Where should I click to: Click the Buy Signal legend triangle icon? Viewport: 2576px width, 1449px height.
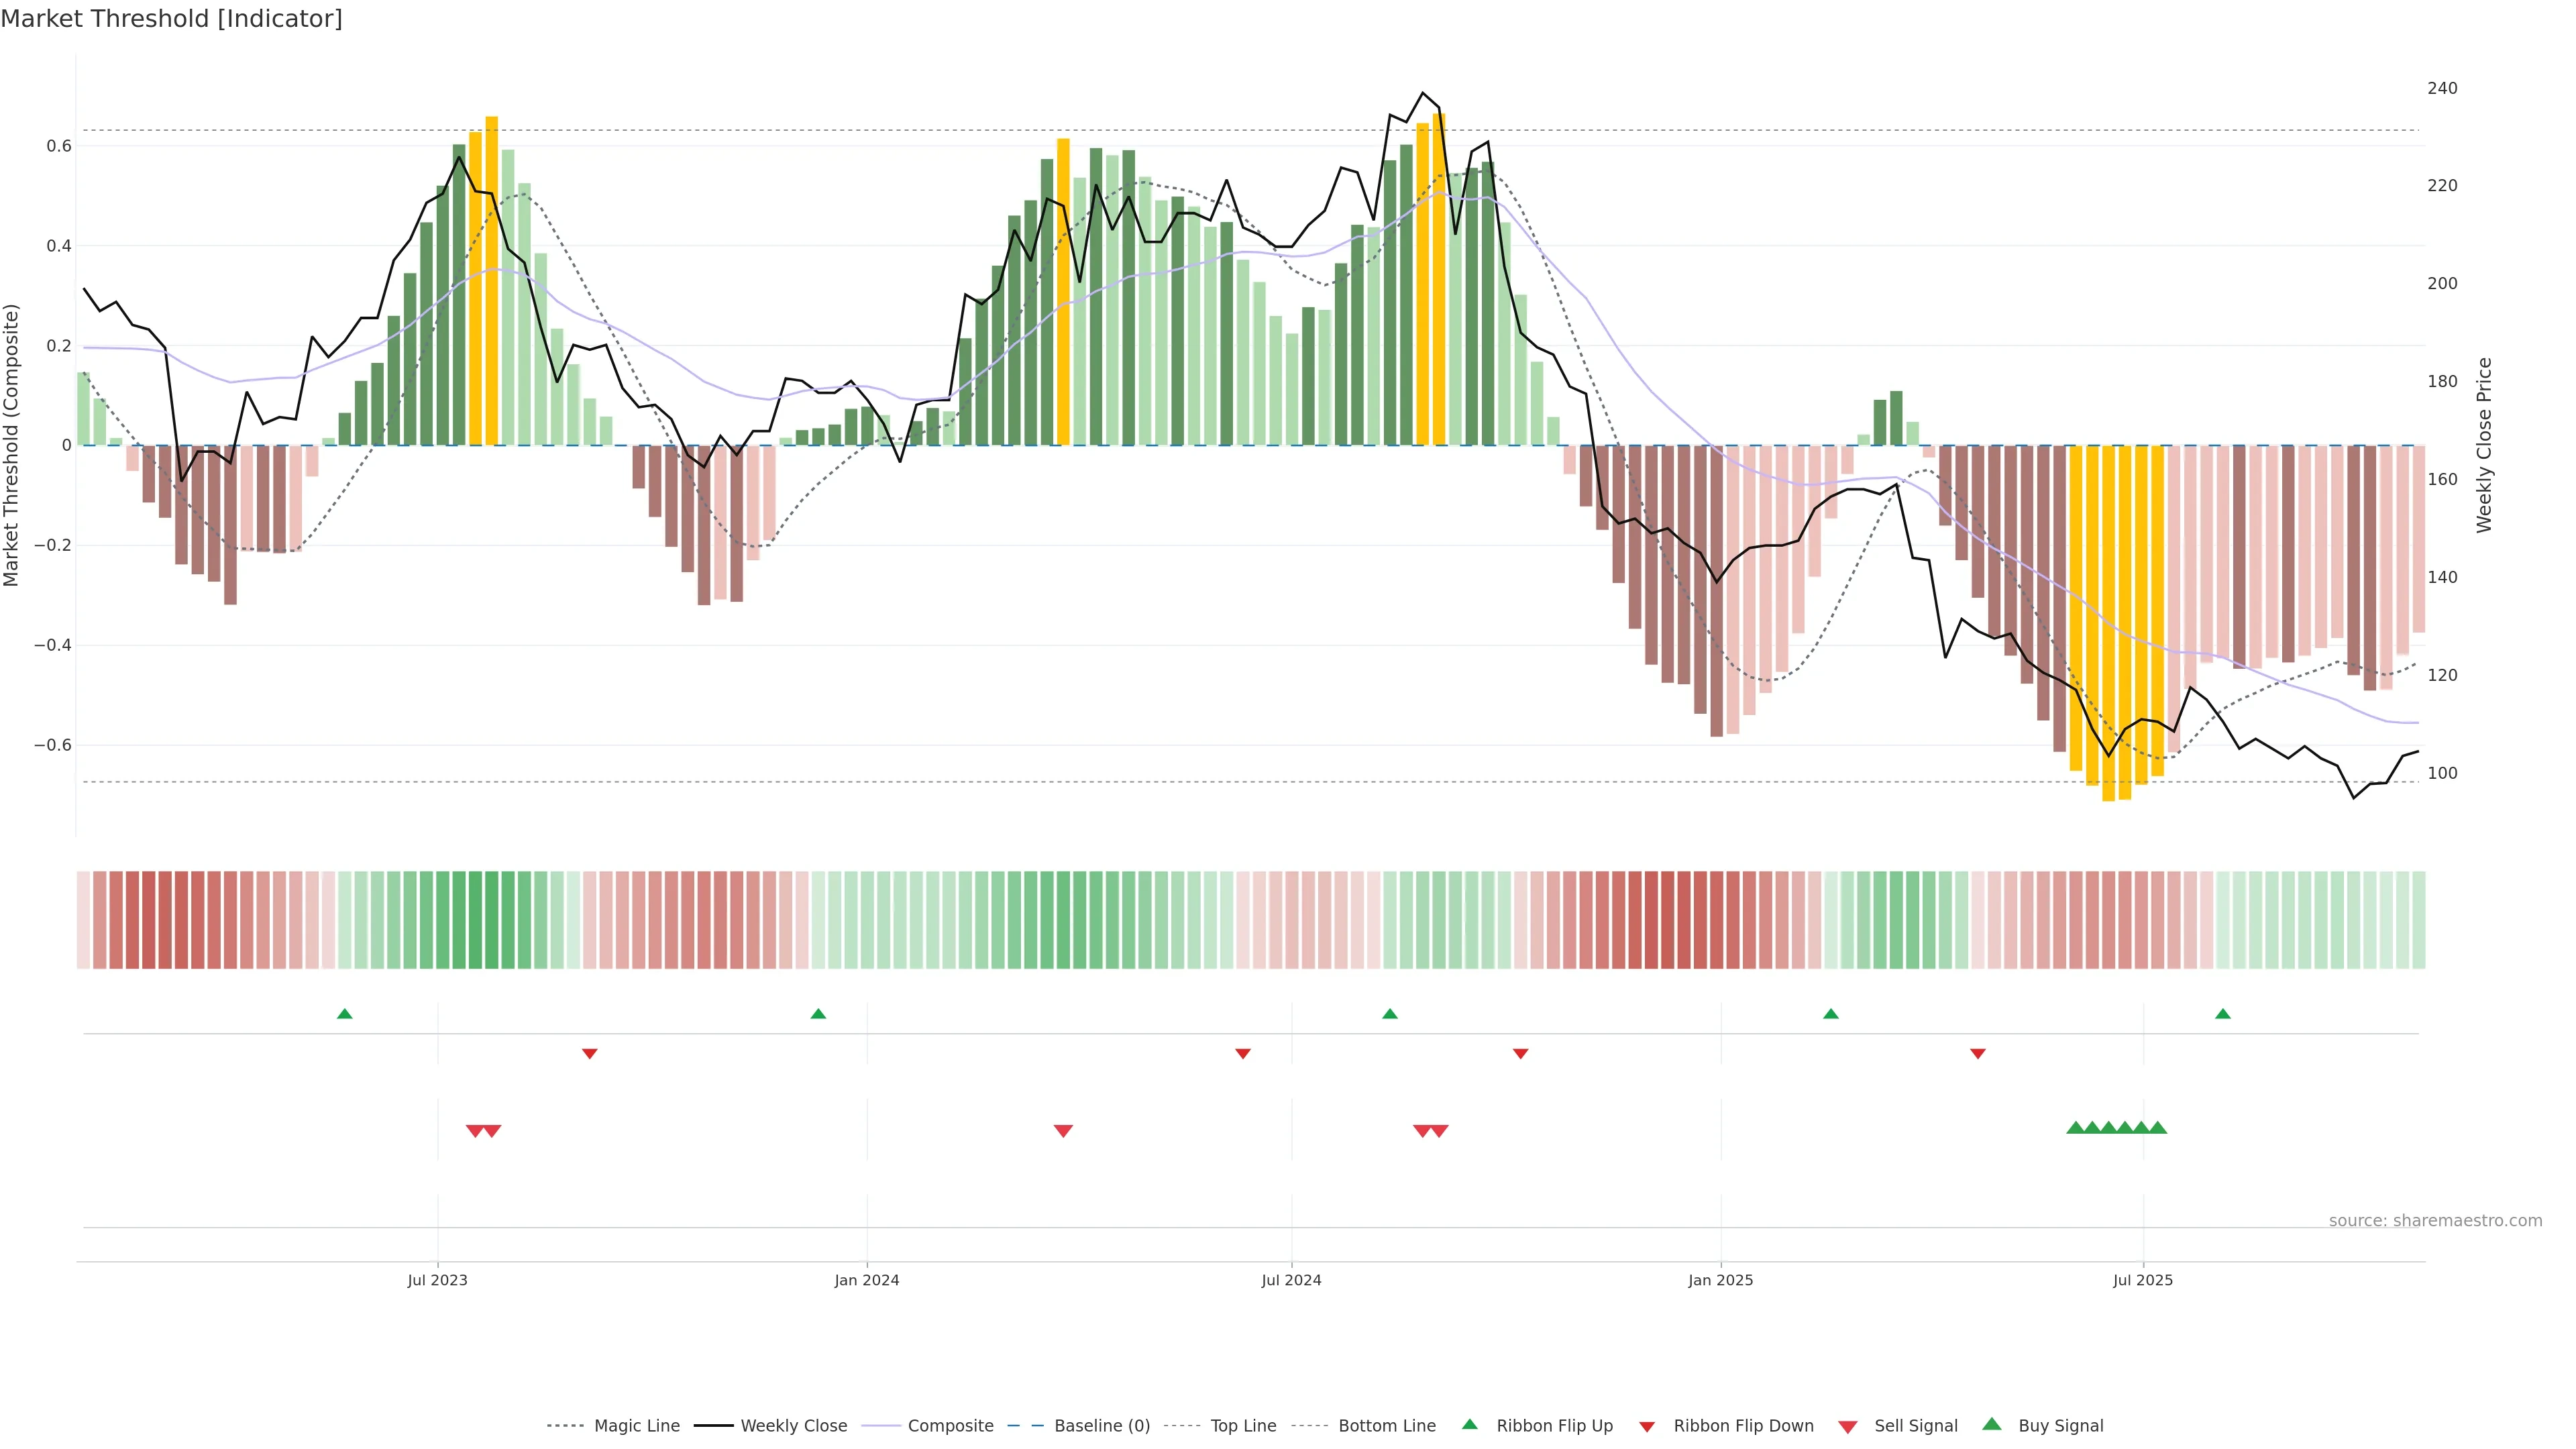[x=1992, y=1424]
